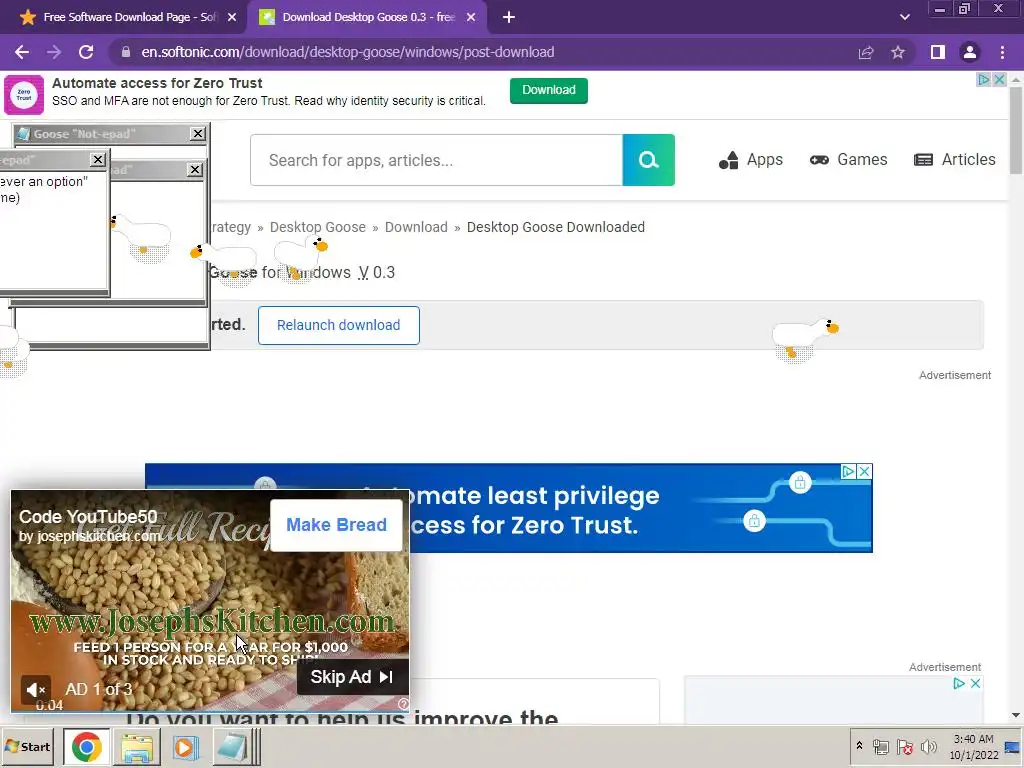Open the Chrome profile avatar icon

970,52
